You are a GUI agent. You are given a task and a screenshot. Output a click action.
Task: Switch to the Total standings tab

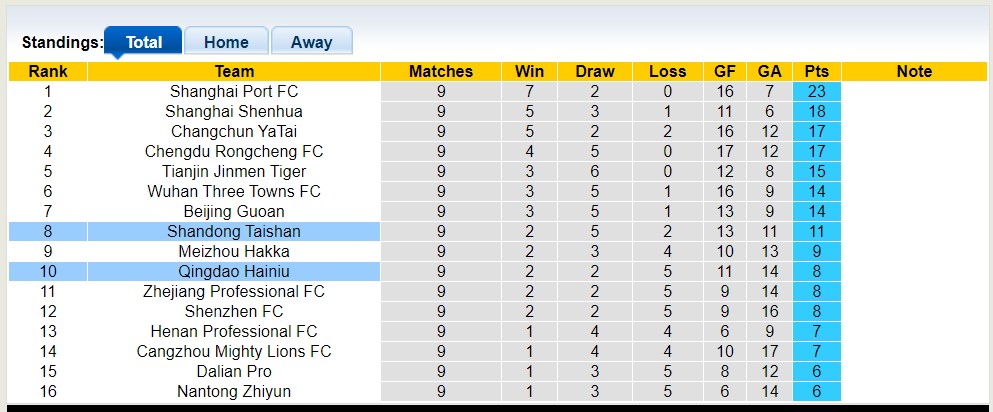pos(144,42)
